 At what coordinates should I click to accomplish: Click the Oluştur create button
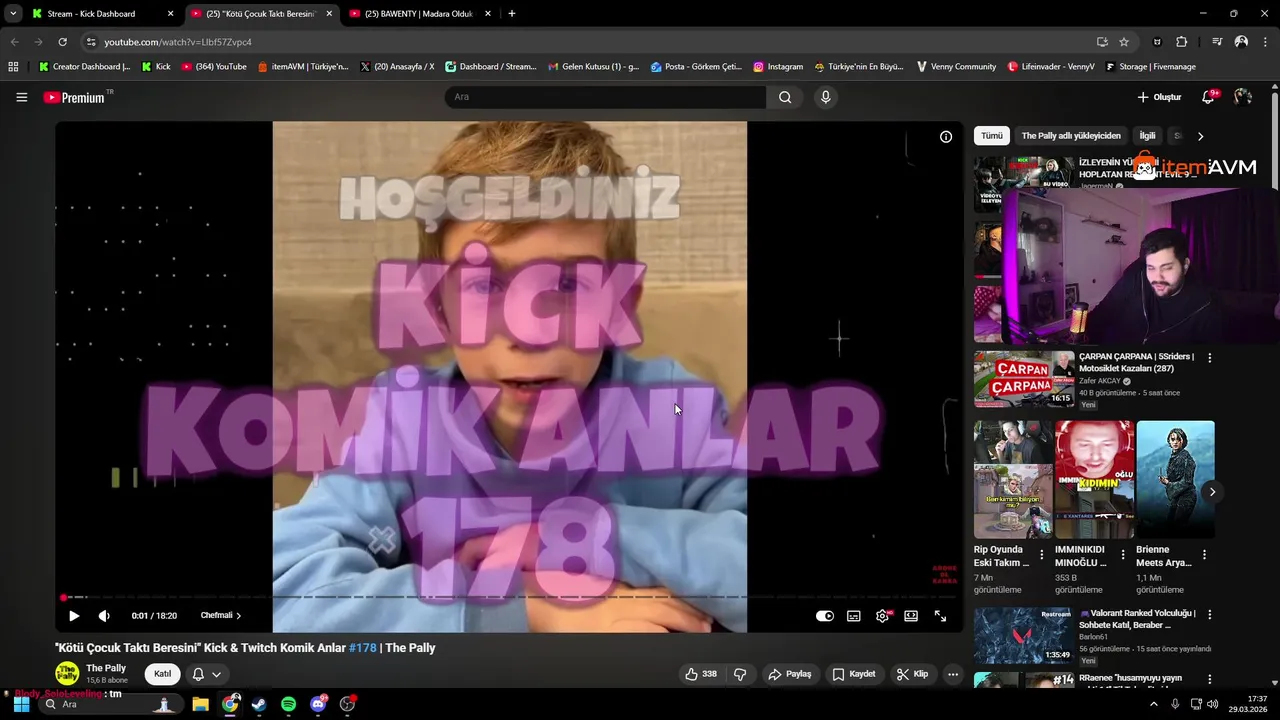point(1159,97)
